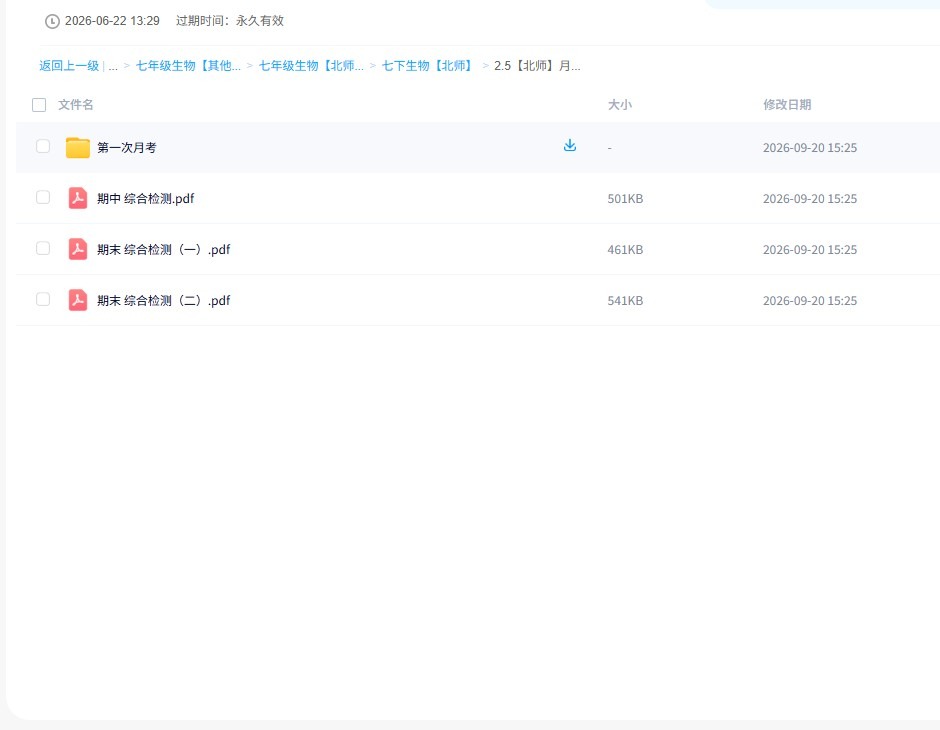Navigate to 七年级生物【其他... breadcrumb
The height and width of the screenshot is (730, 940).
pos(188,66)
